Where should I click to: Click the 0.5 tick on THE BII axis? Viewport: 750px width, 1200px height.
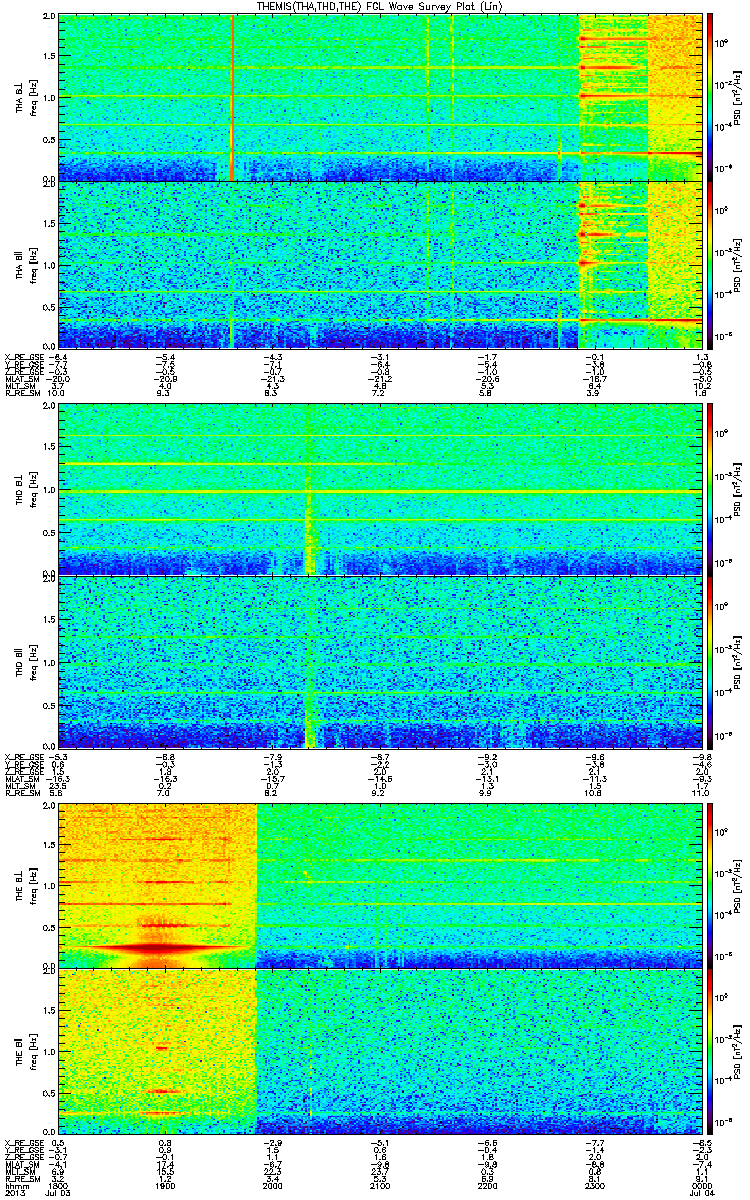click(x=50, y=1092)
